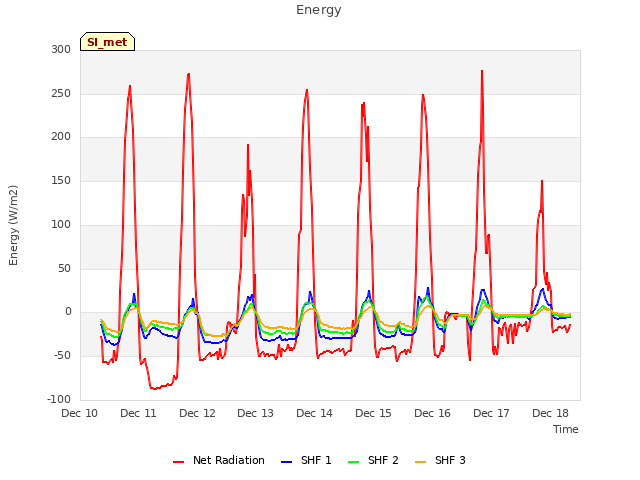
Task: Click the -100 y-axis tick label
Action: [x=59, y=399]
